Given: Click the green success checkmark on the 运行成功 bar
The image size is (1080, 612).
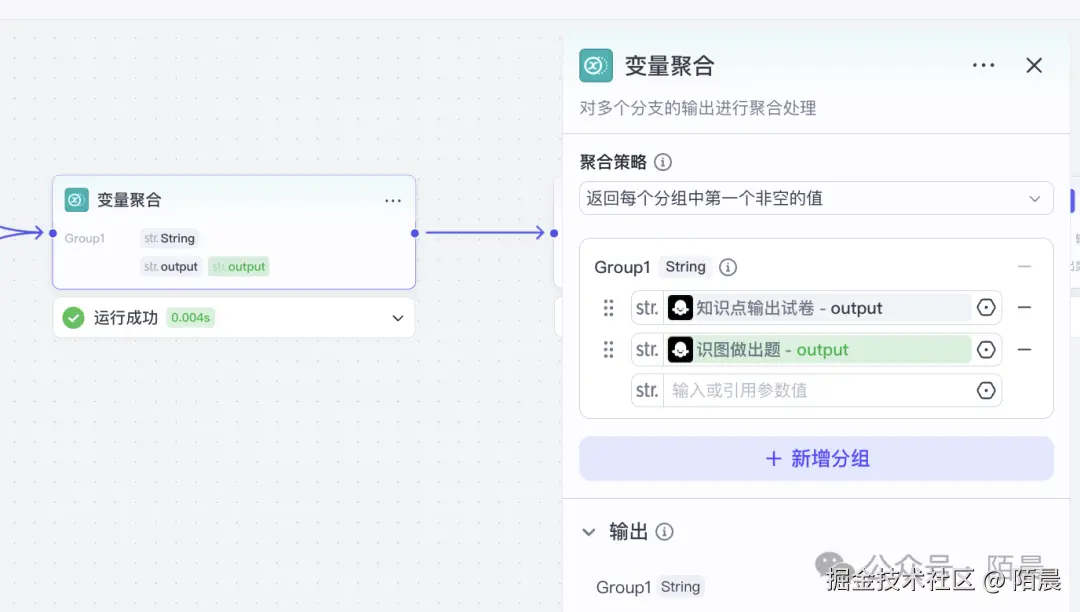Looking at the screenshot, I should click(x=73, y=317).
